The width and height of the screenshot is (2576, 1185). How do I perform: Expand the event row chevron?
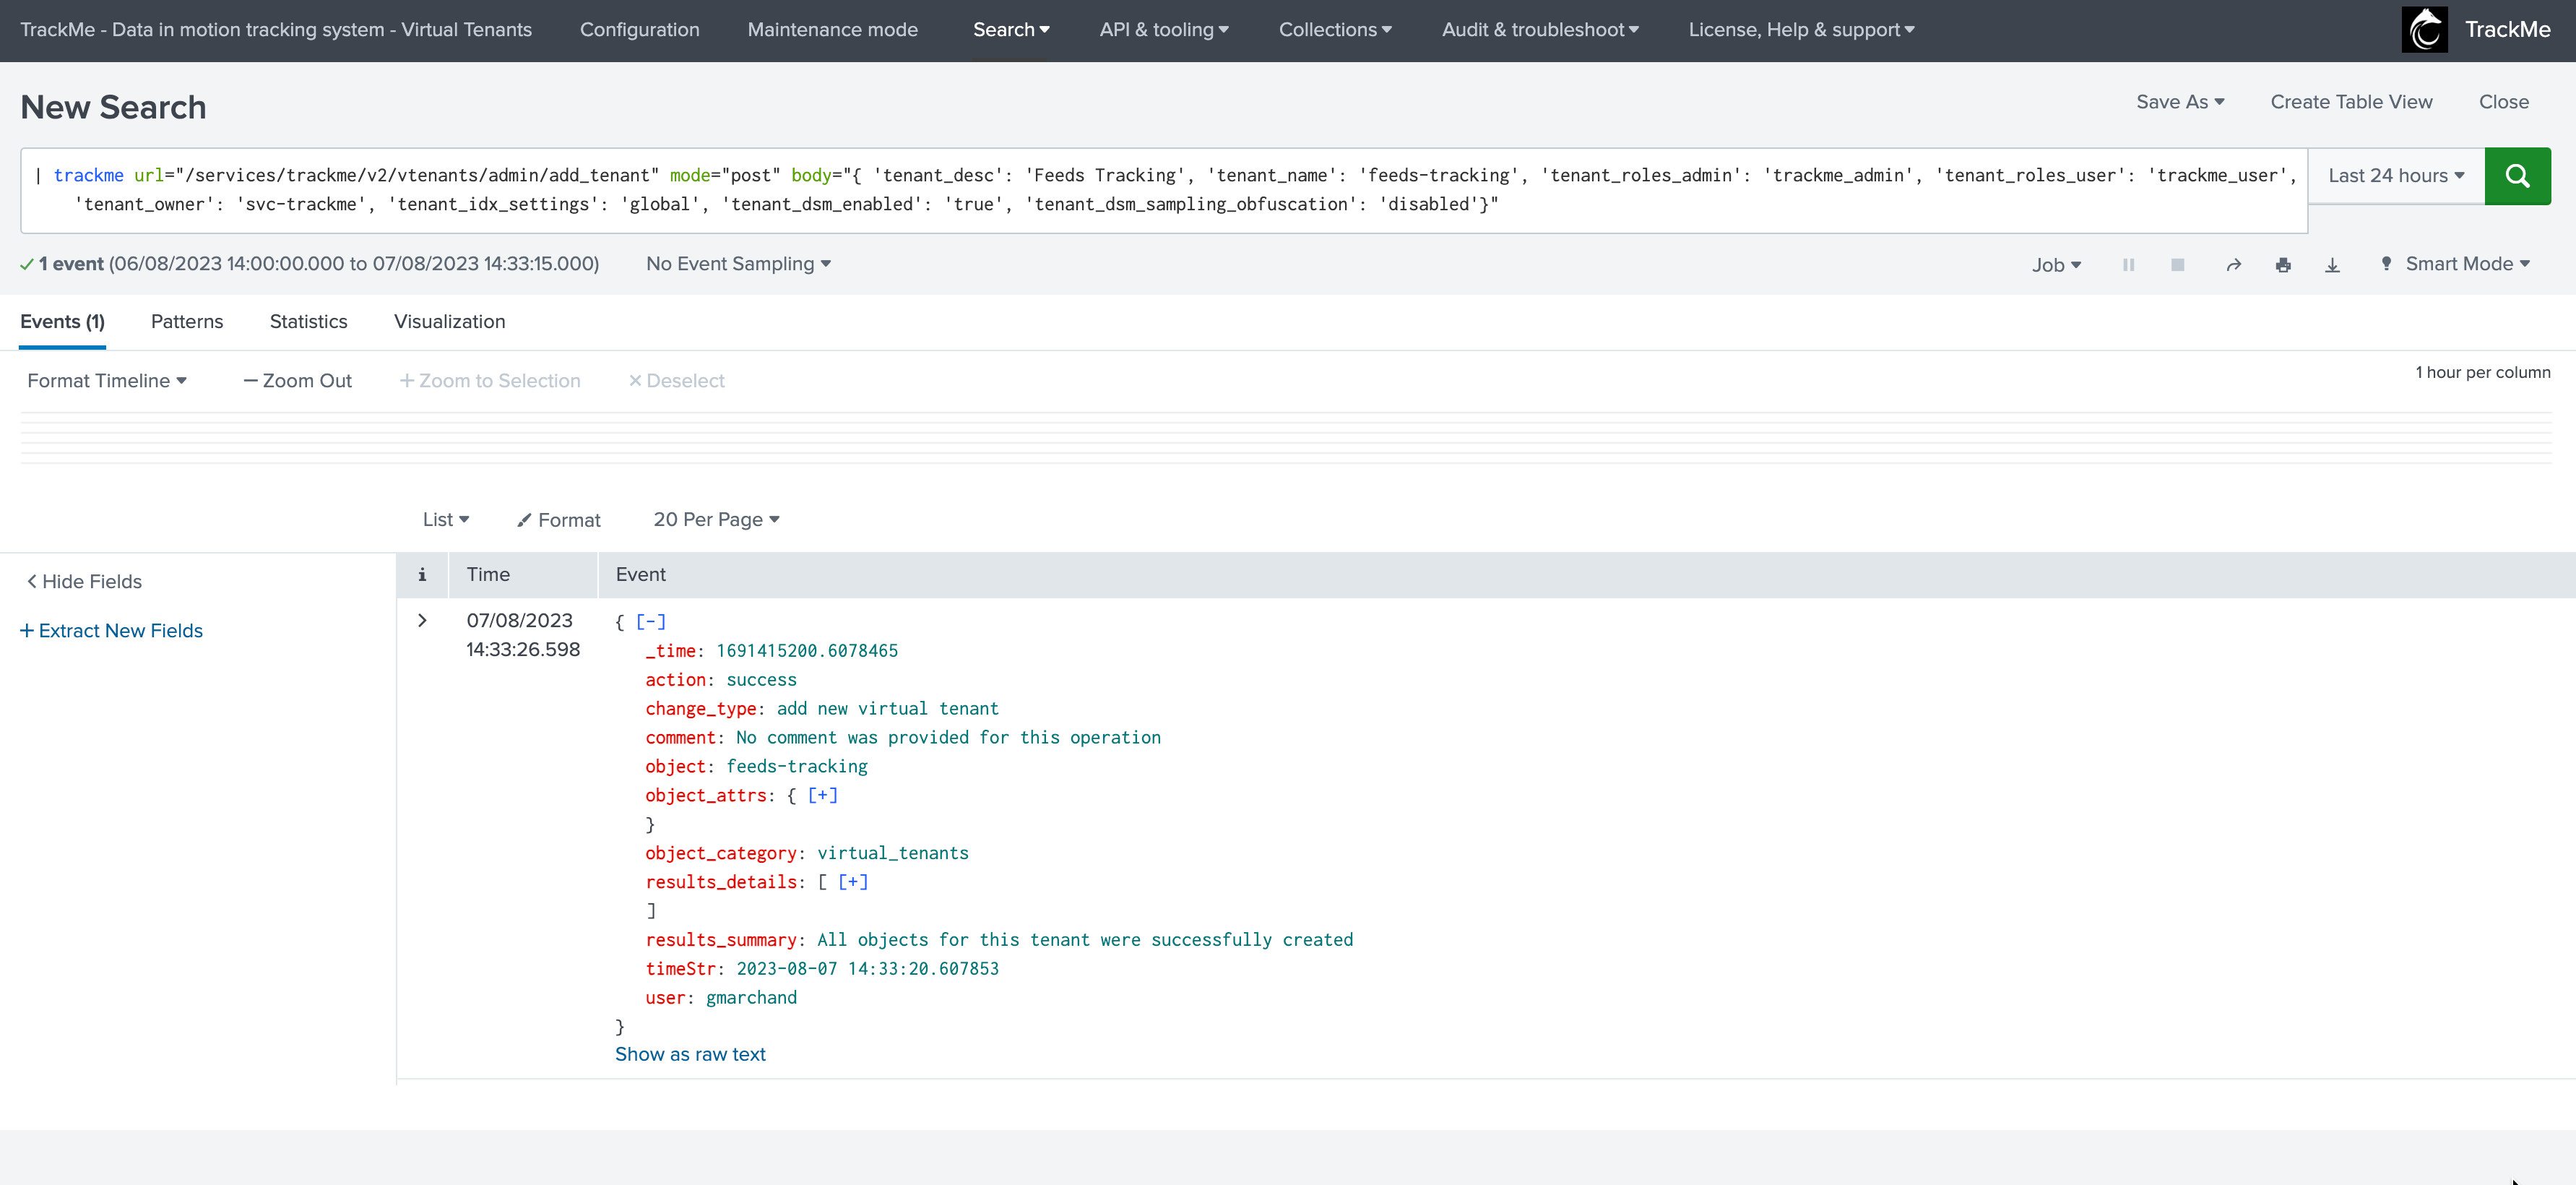[x=422, y=621]
